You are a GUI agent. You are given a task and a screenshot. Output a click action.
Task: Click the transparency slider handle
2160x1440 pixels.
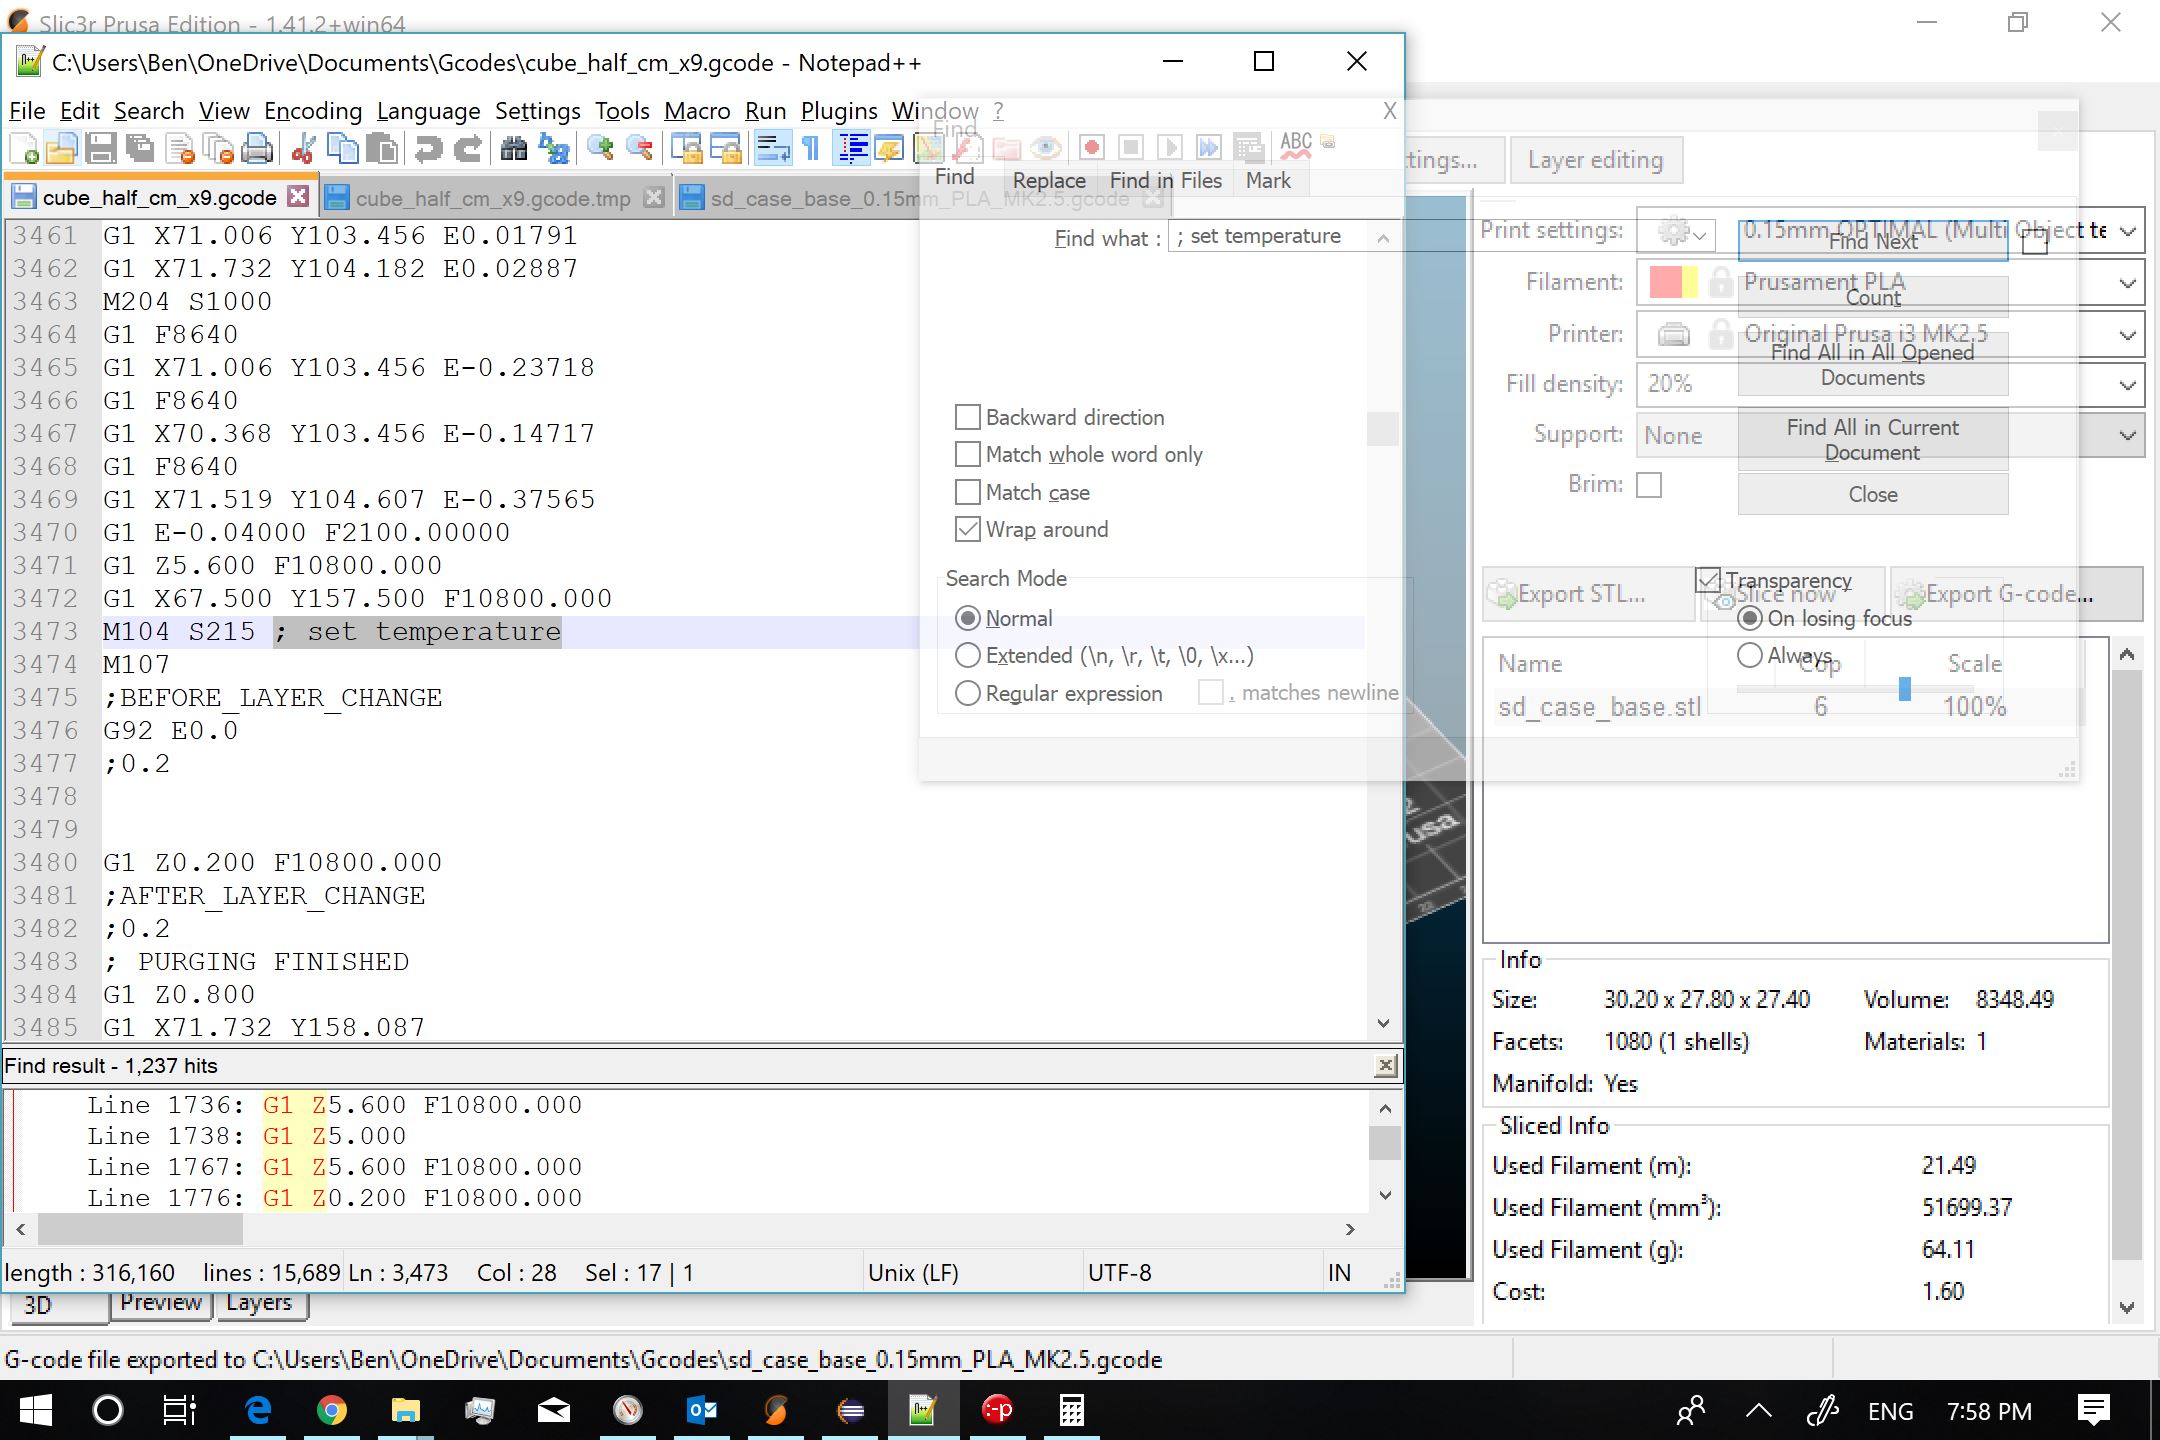[1904, 688]
